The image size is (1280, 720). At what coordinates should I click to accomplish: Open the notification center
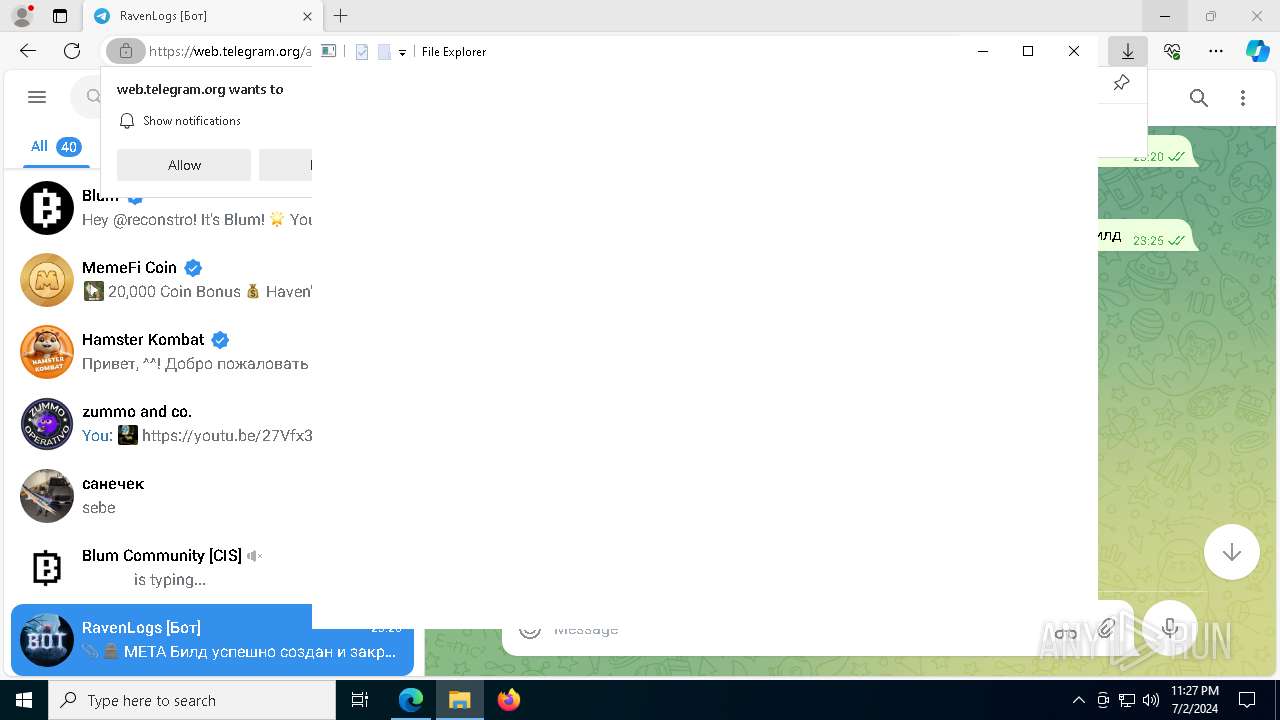1247,700
